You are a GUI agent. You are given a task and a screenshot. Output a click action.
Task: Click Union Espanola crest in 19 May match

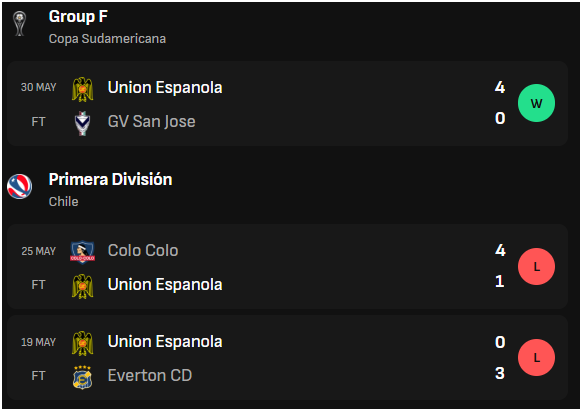point(82,343)
